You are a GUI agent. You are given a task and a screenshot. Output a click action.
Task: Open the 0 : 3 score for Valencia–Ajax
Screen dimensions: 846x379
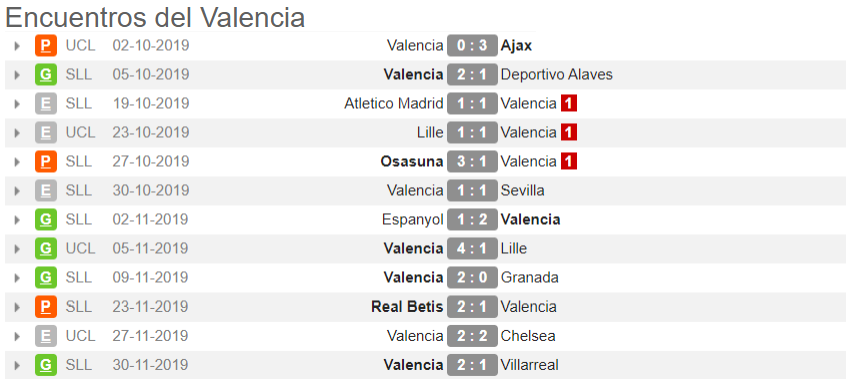point(472,45)
